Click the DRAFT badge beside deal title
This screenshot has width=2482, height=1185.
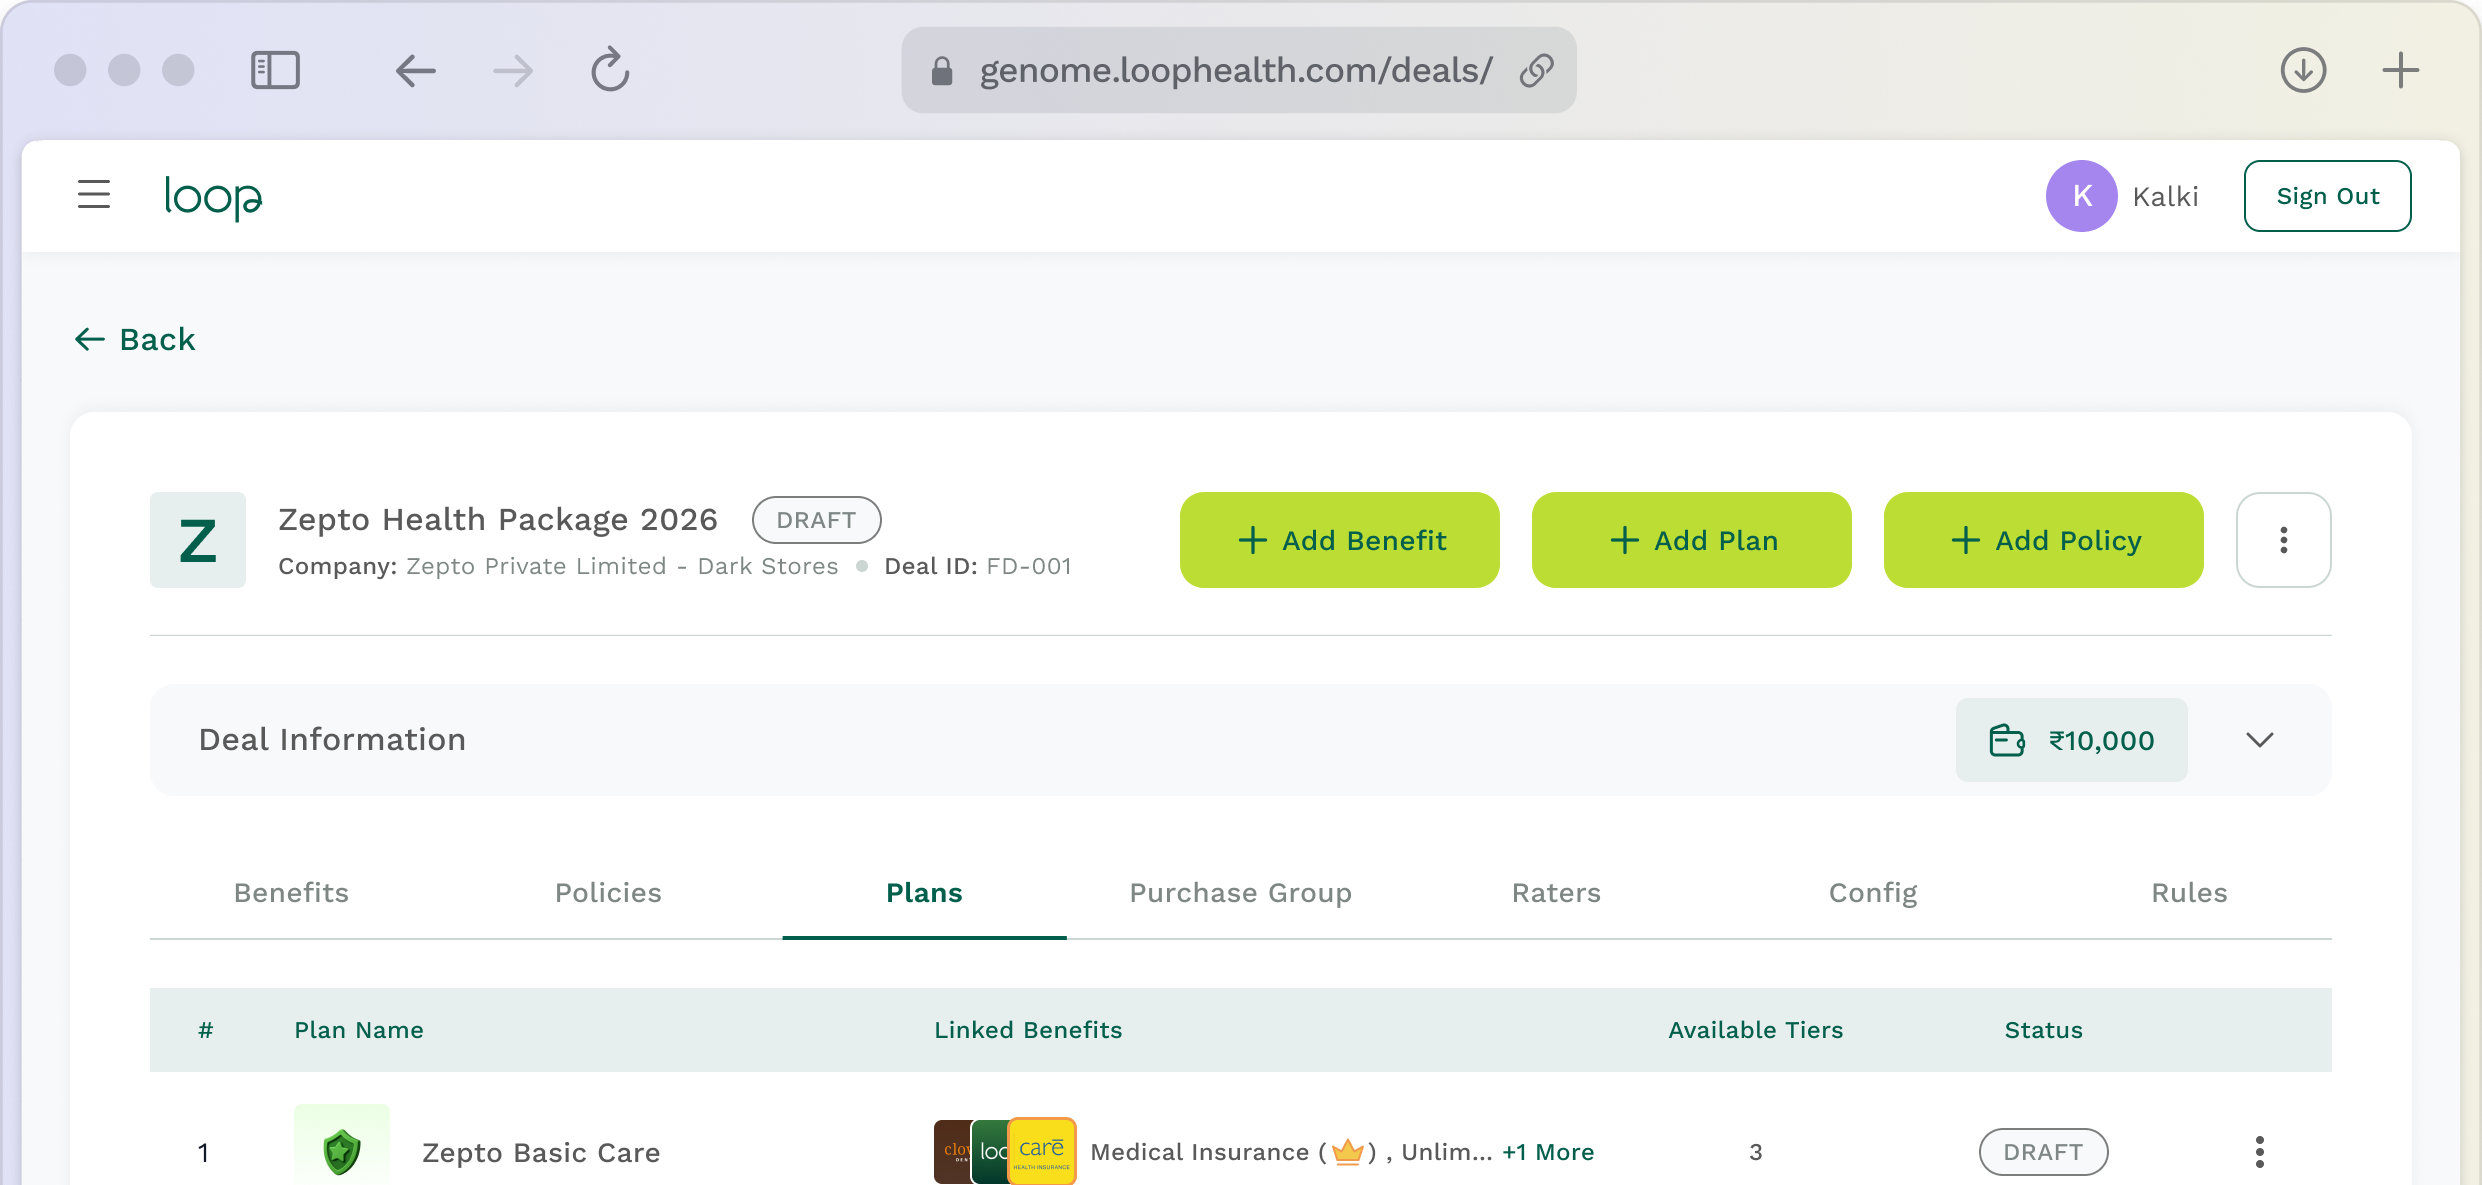pyautogui.click(x=816, y=520)
